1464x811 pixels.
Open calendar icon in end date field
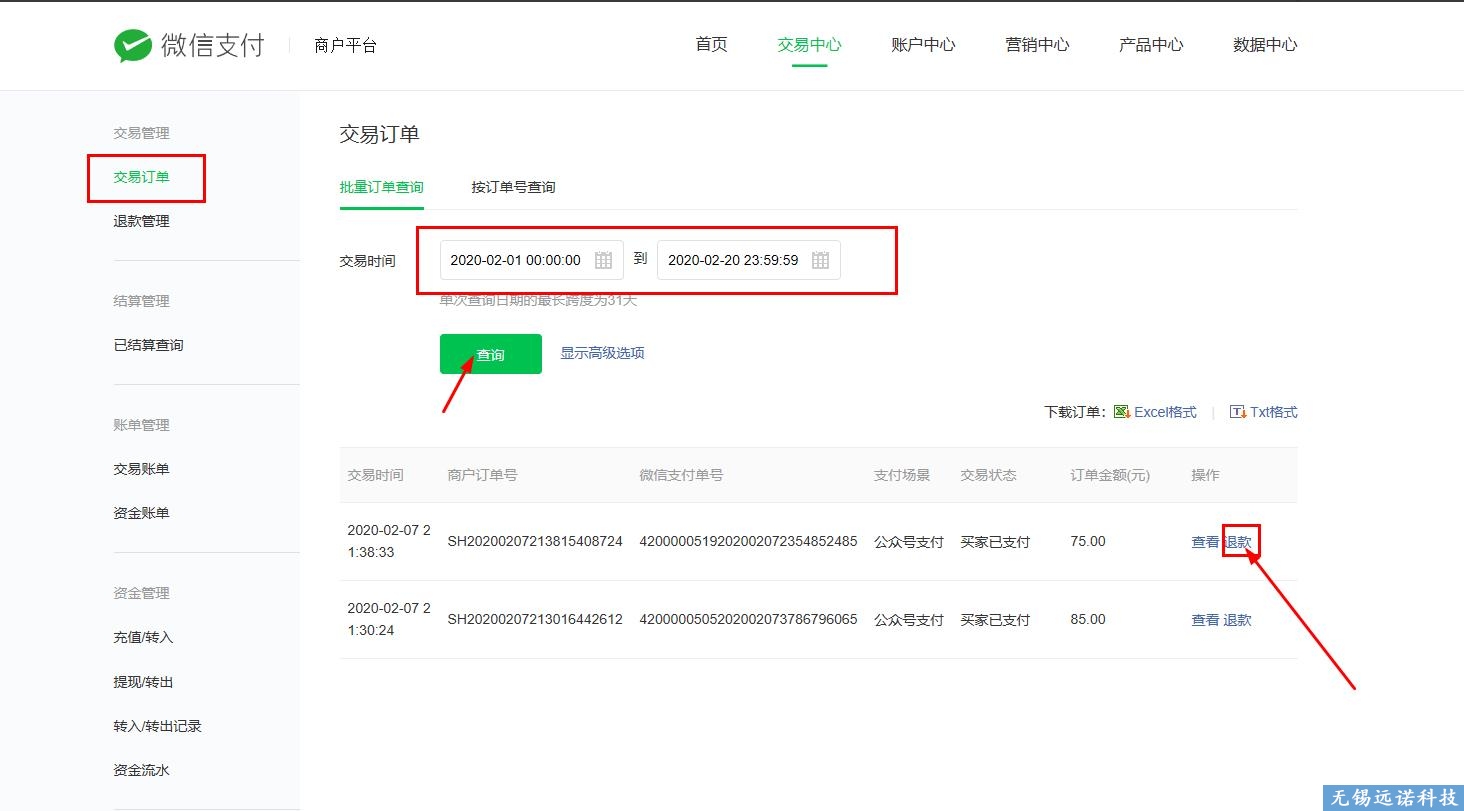point(820,260)
